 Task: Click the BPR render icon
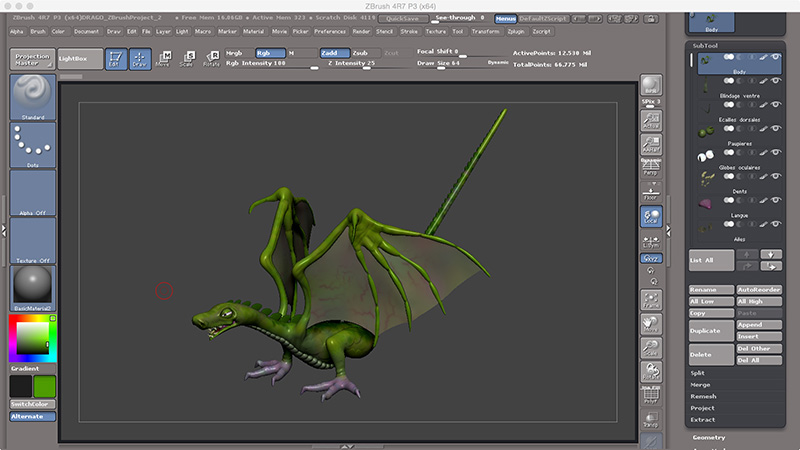[651, 87]
